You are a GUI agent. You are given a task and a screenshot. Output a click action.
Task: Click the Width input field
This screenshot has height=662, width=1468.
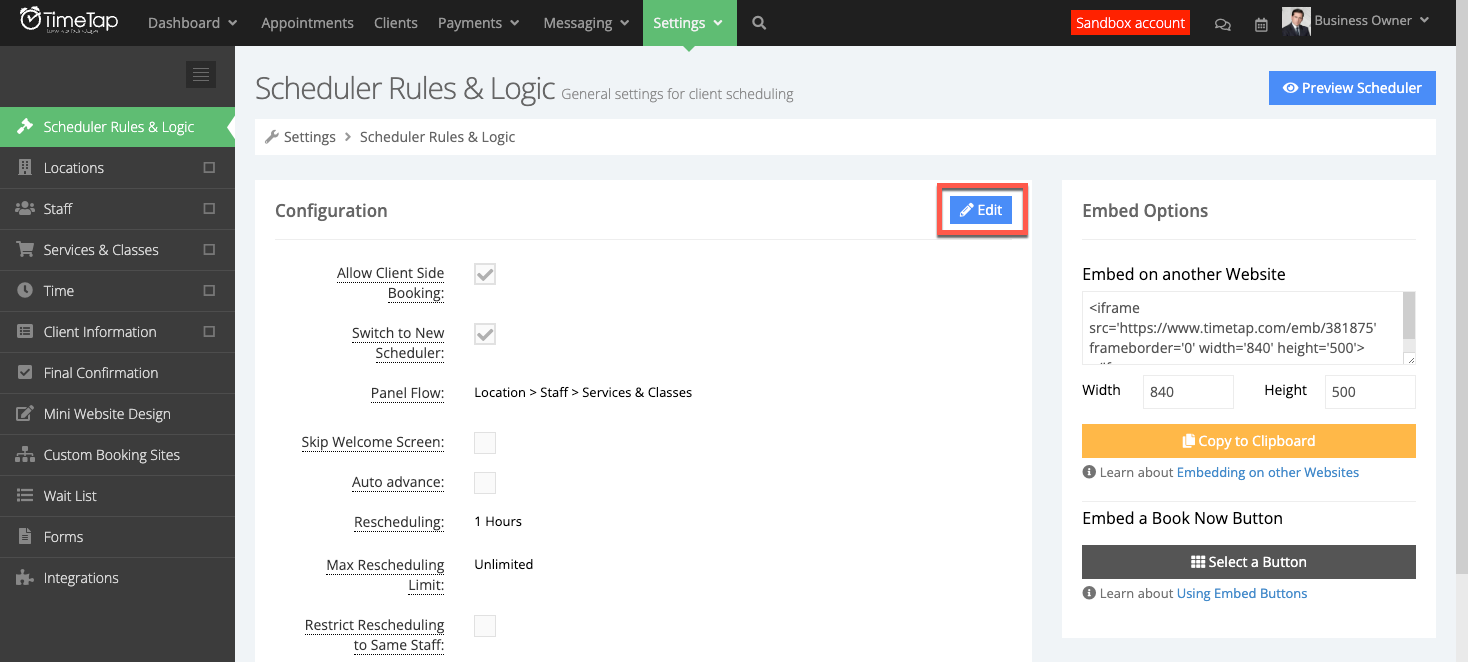[1188, 392]
